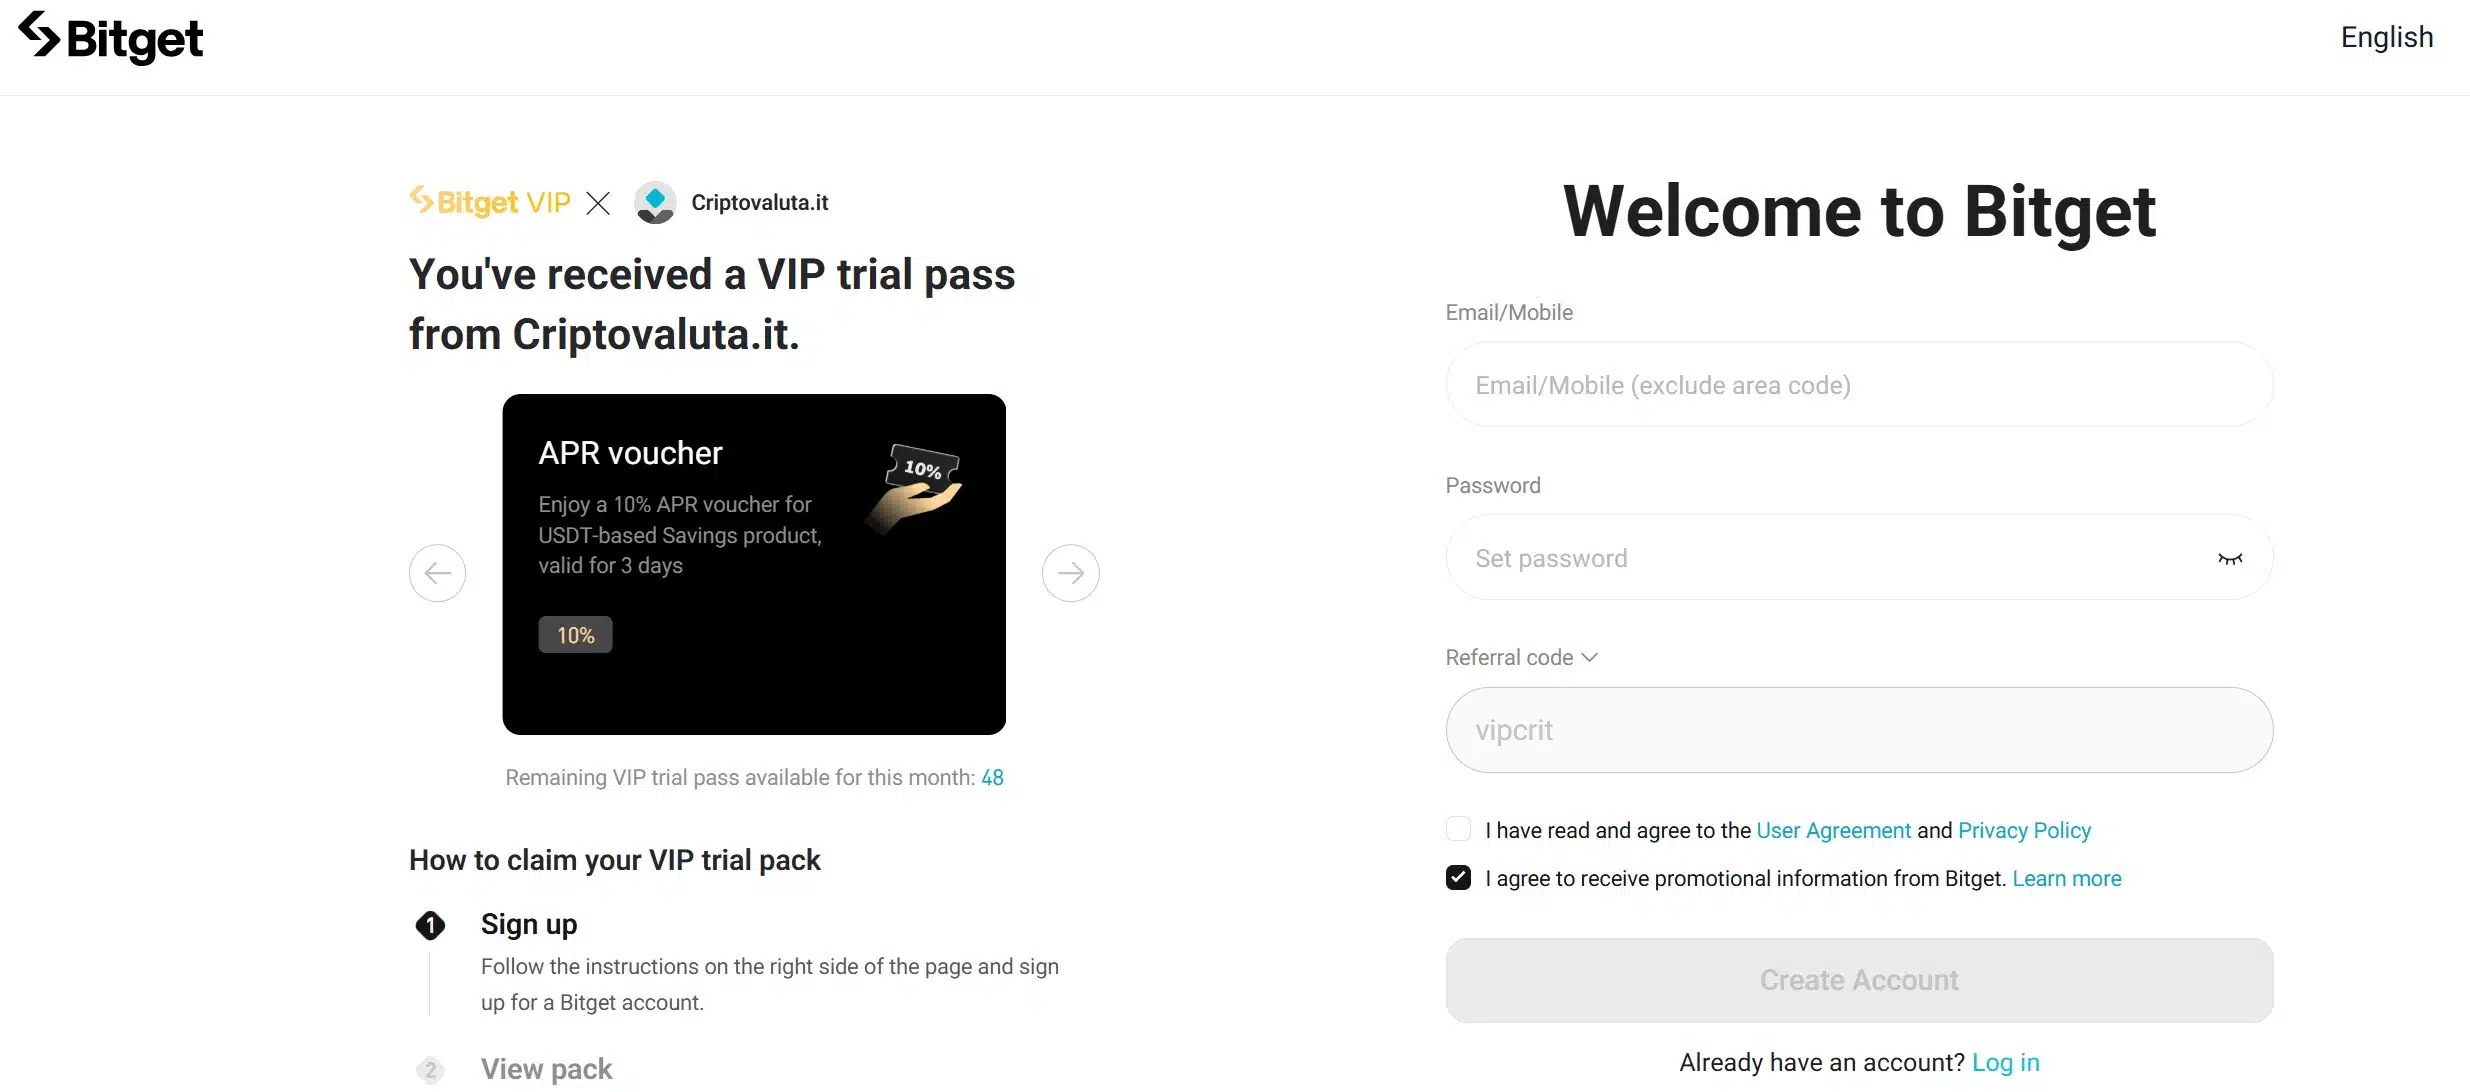
Task: Click the Bitget logo in header
Action: (x=111, y=38)
